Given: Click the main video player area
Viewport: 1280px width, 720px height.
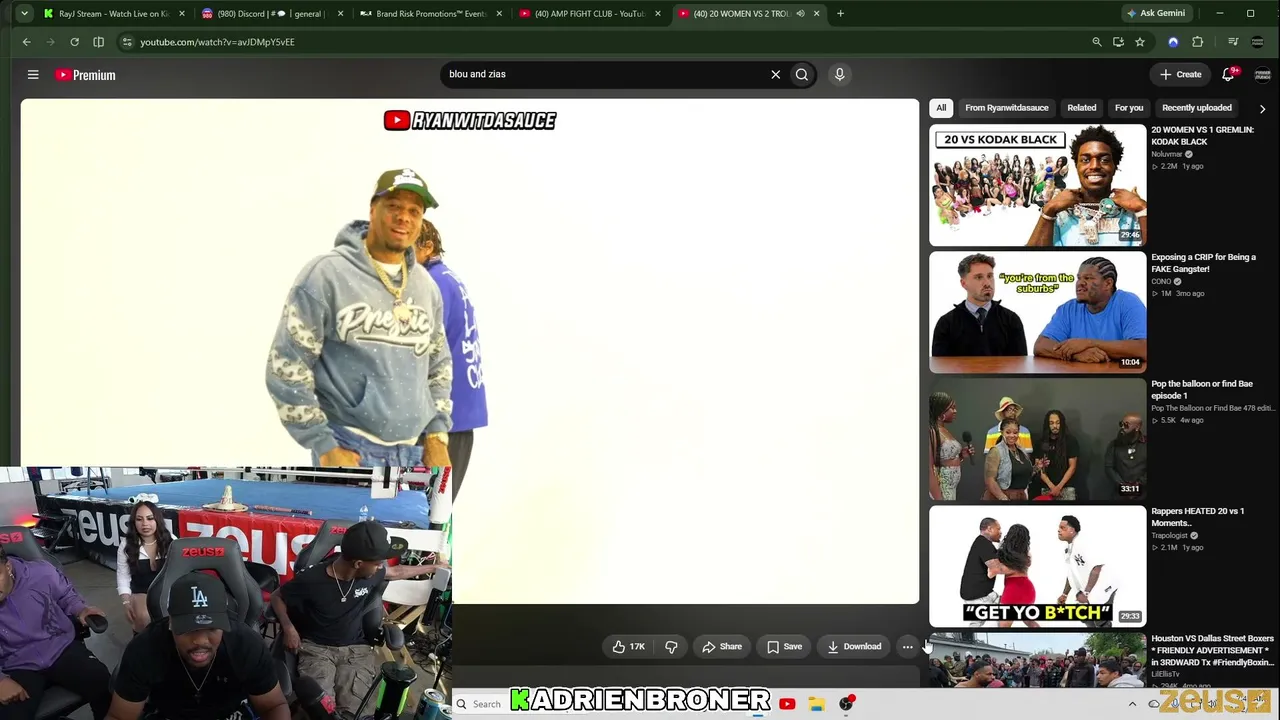Looking at the screenshot, I should click(x=470, y=351).
